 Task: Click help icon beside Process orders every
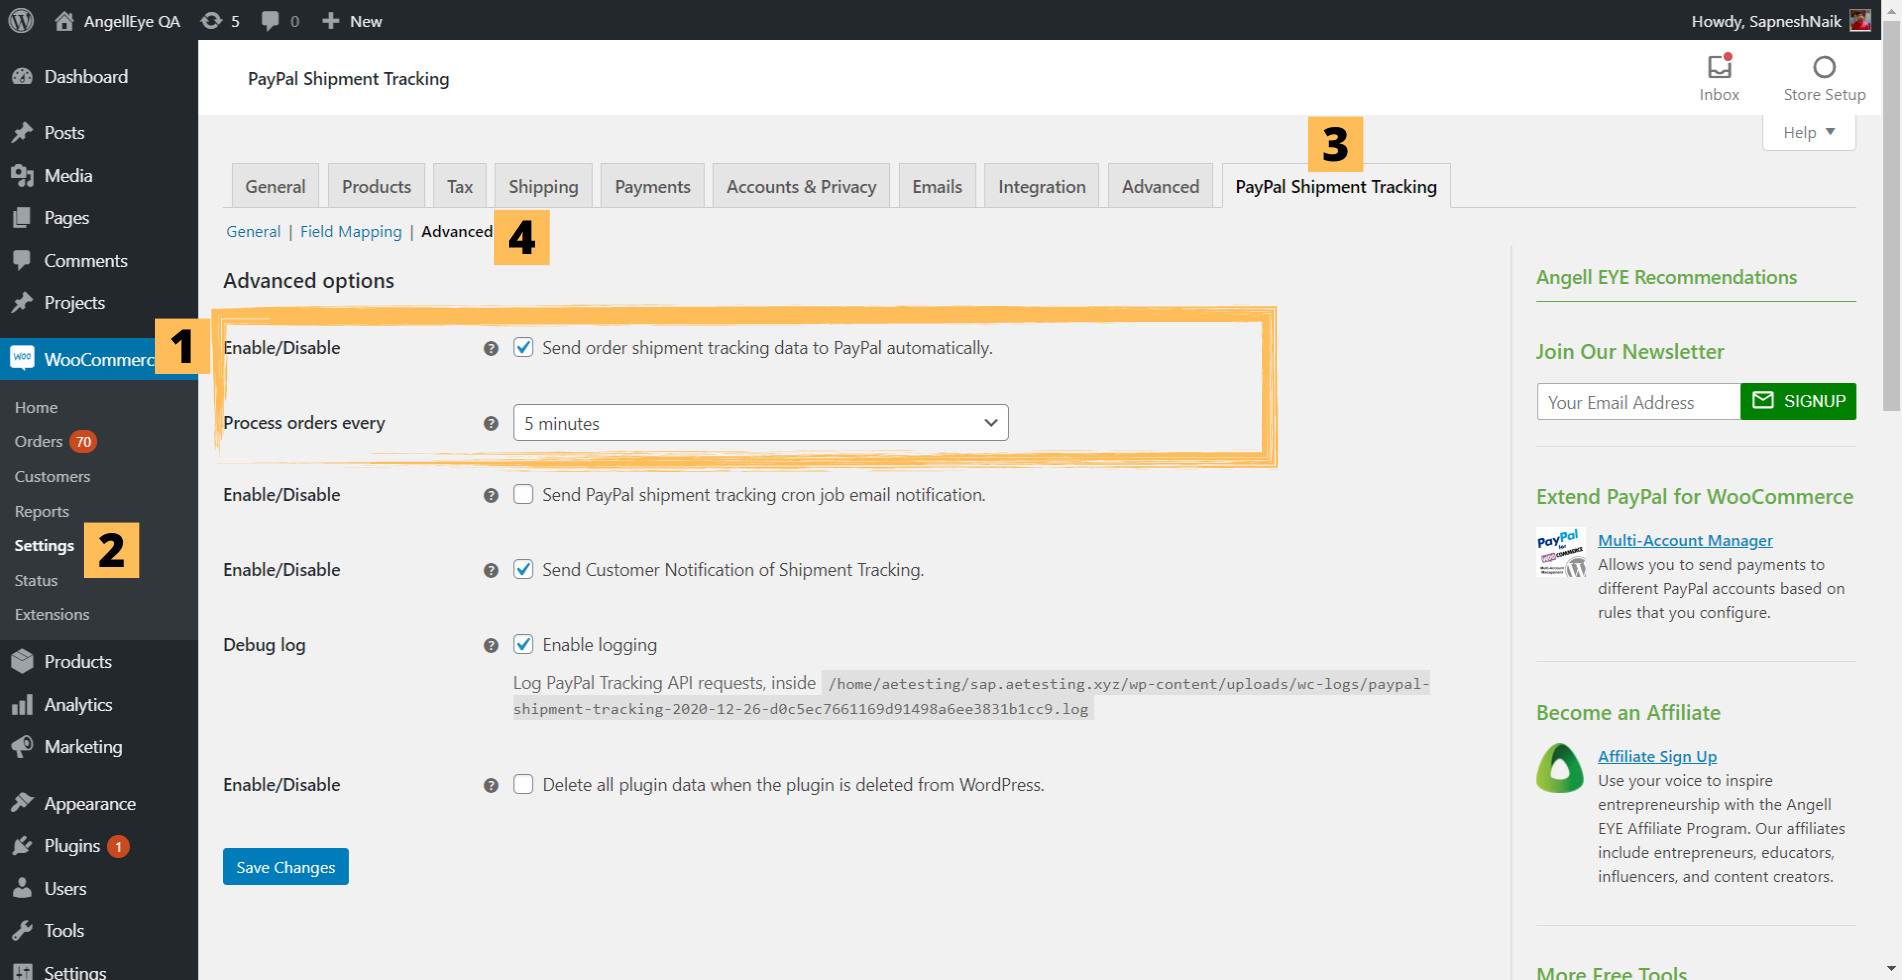[x=491, y=424]
